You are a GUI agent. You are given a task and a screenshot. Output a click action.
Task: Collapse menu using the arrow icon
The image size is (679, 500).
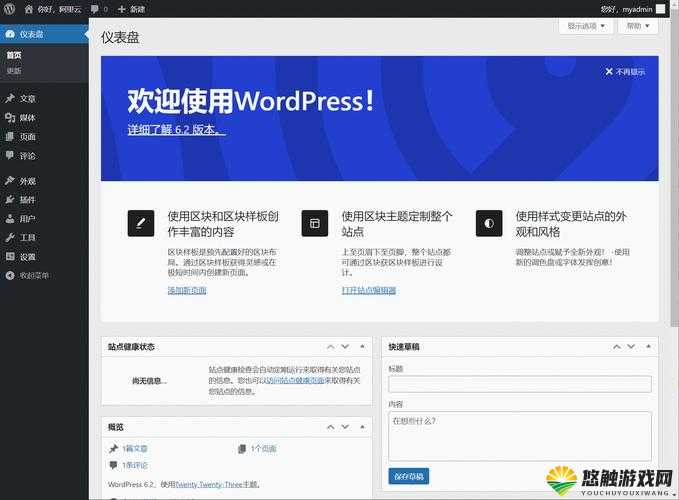click(x=10, y=275)
